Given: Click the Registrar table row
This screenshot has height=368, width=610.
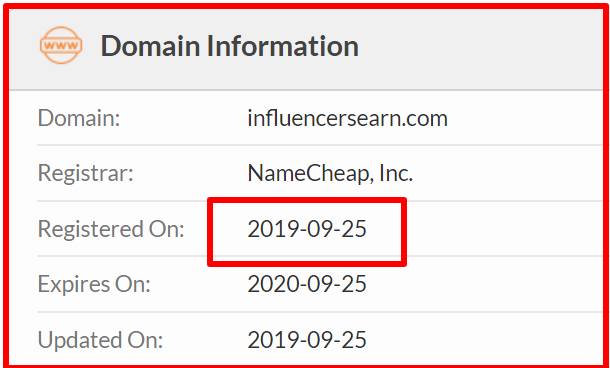Looking at the screenshot, I should pos(320,173).
